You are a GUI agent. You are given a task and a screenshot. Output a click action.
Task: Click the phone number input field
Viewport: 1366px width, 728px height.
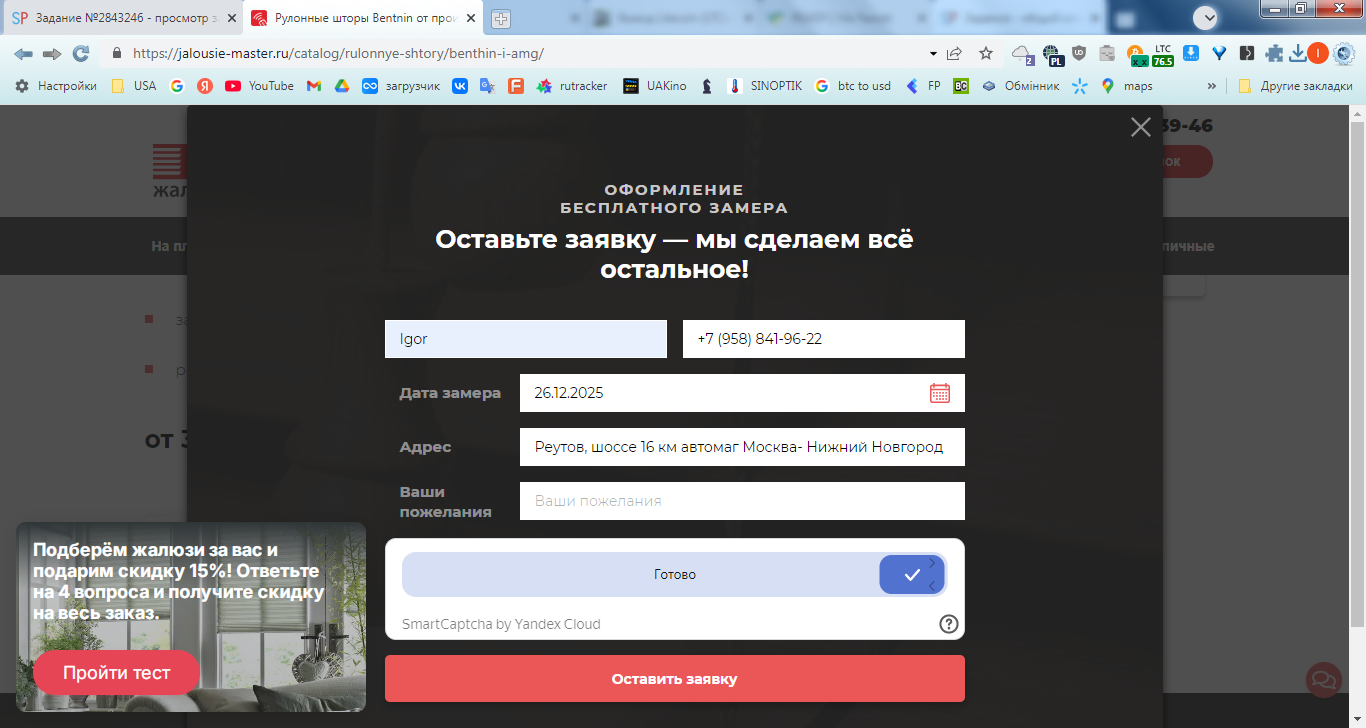click(824, 339)
